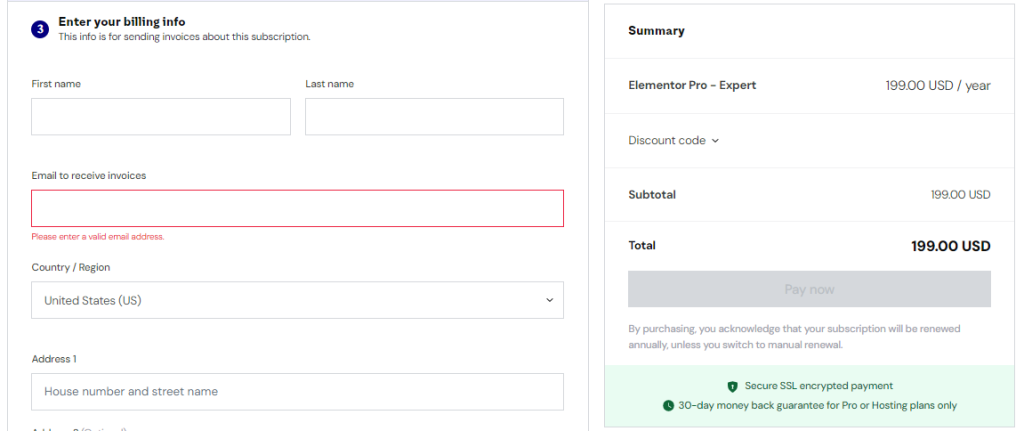This screenshot has width=1024, height=431.
Task: Click the step 3 circle badge
Action: coord(40,29)
